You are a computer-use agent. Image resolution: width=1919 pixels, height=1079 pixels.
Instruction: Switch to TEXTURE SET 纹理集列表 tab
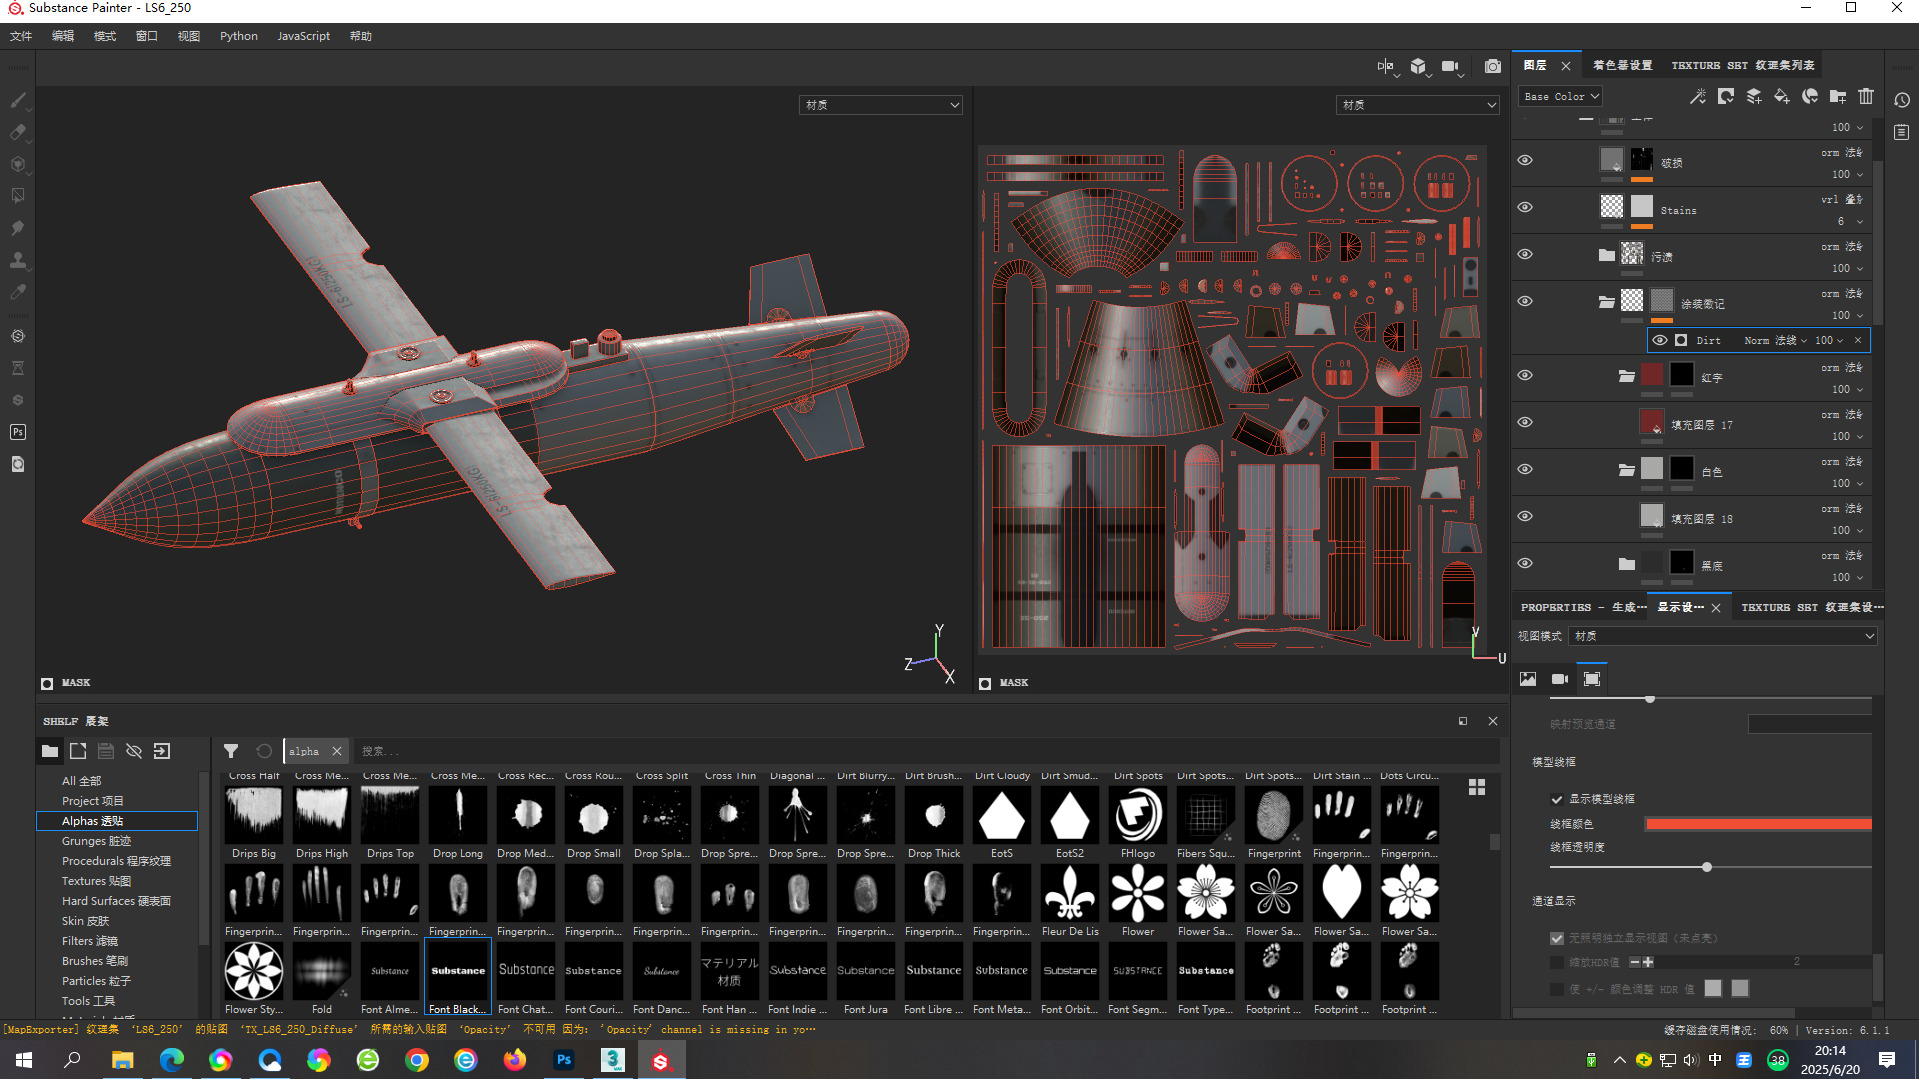1743,65
